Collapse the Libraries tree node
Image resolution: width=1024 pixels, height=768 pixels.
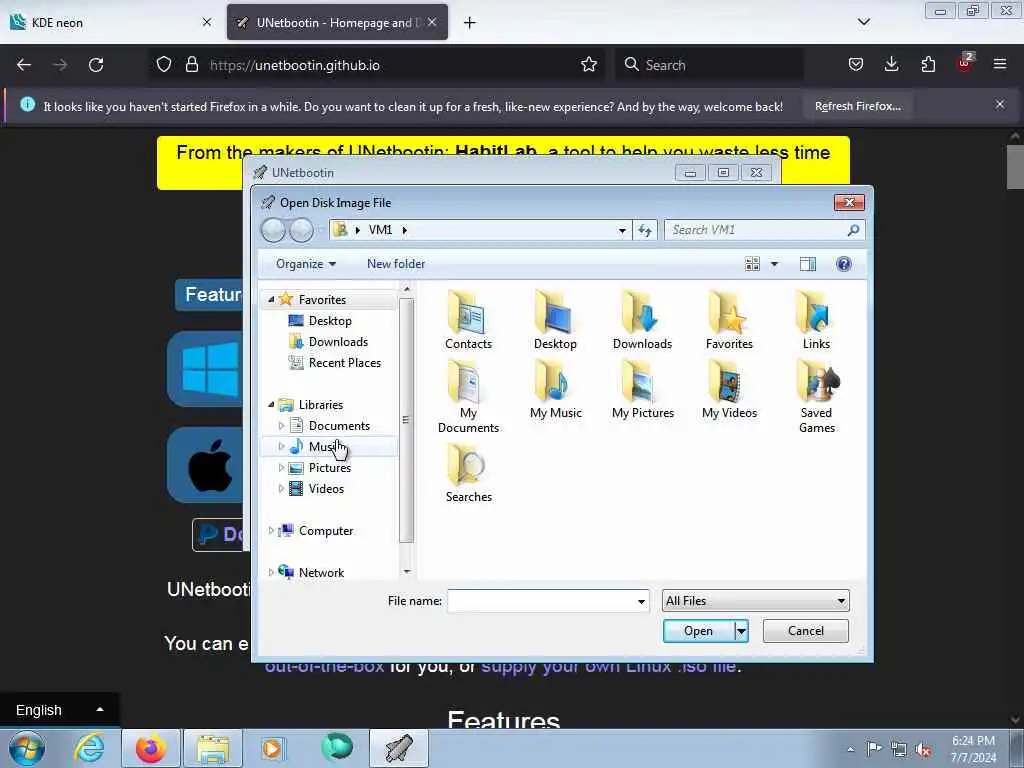(x=271, y=405)
